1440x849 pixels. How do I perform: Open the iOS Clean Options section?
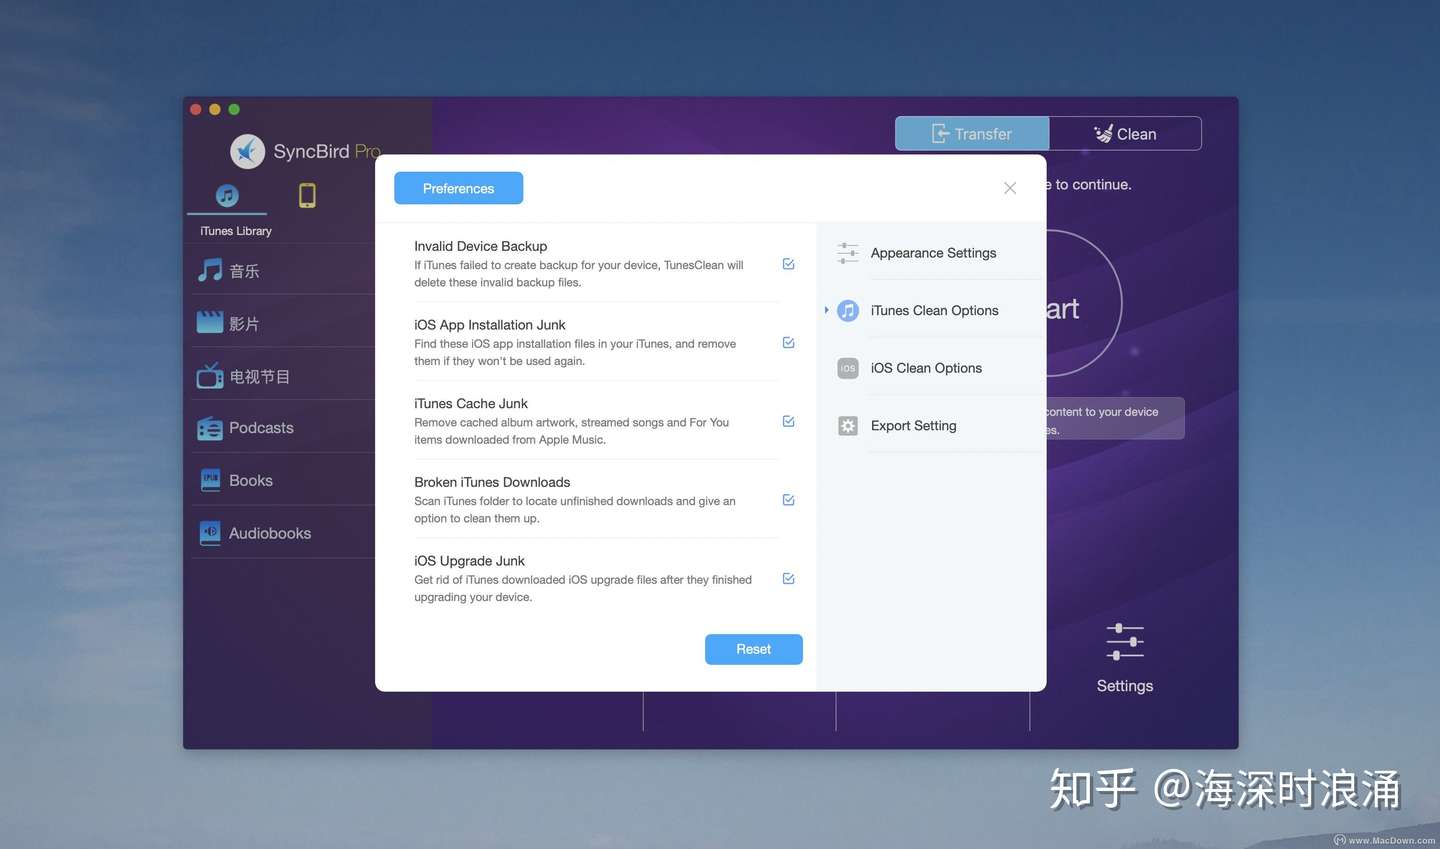(x=926, y=368)
